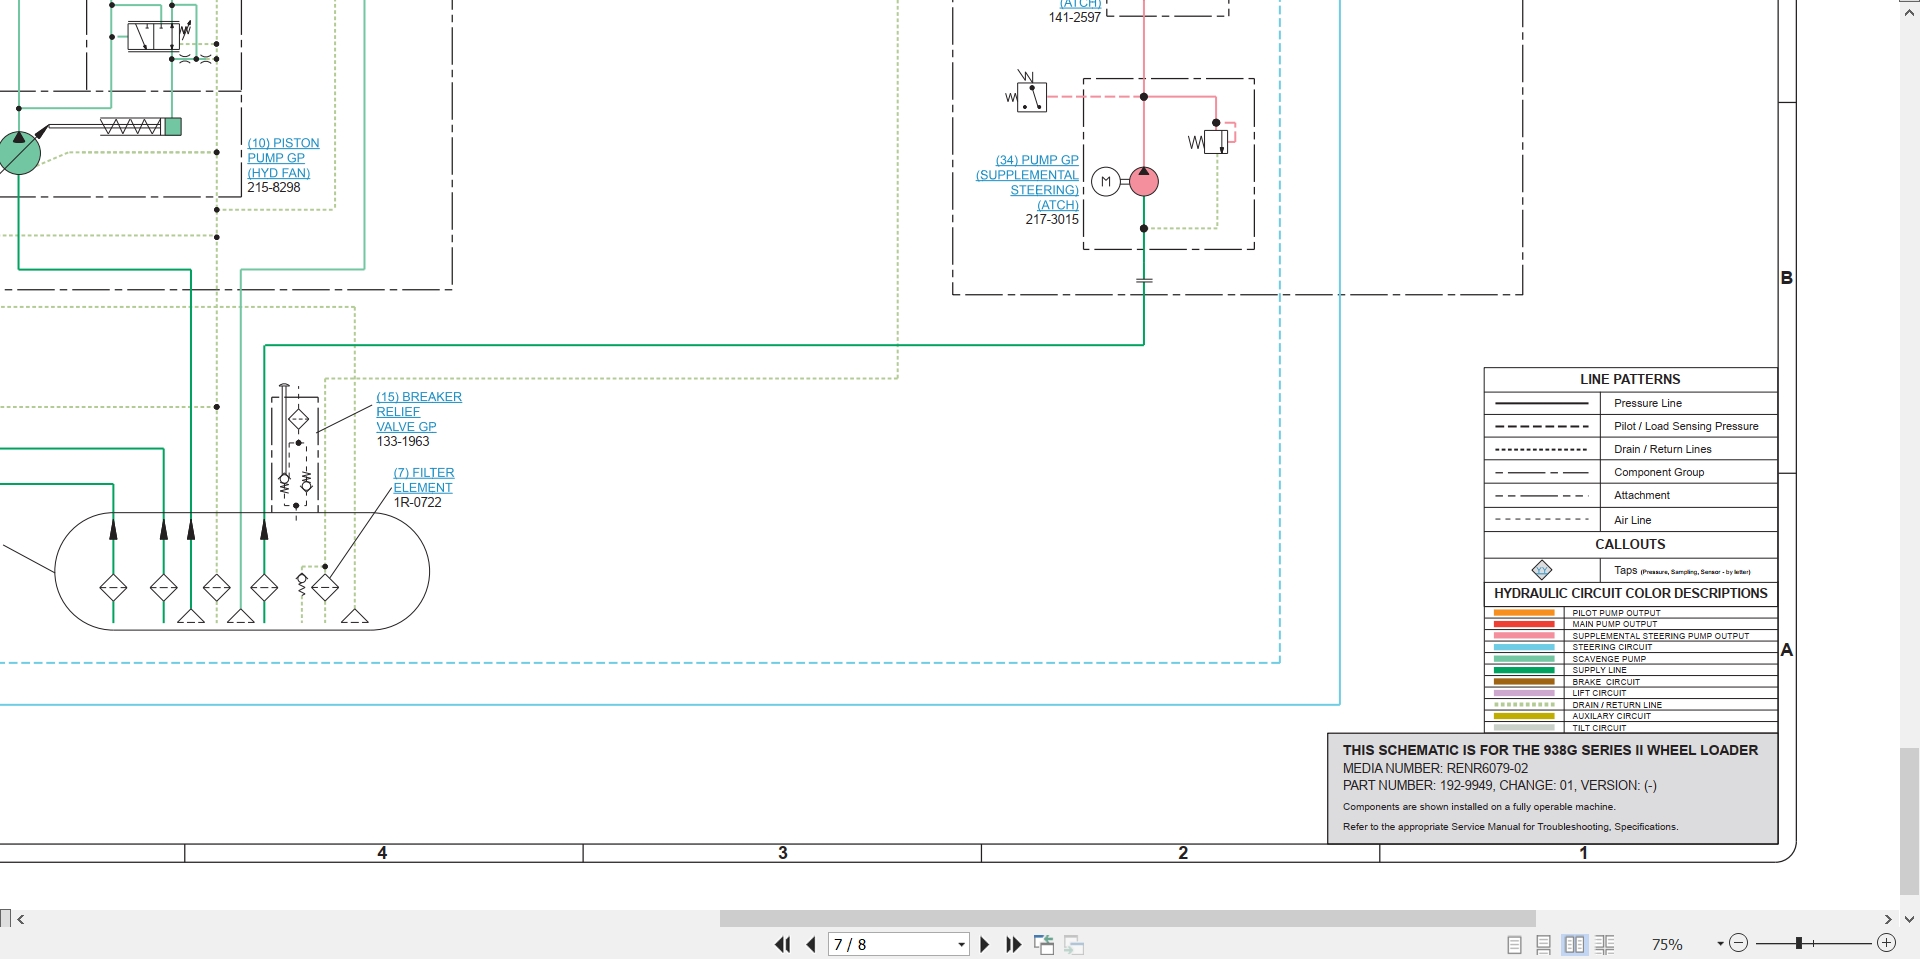Click the Drain / Return Lines legend entry
Viewport: 1920px width, 959px height.
click(1662, 449)
